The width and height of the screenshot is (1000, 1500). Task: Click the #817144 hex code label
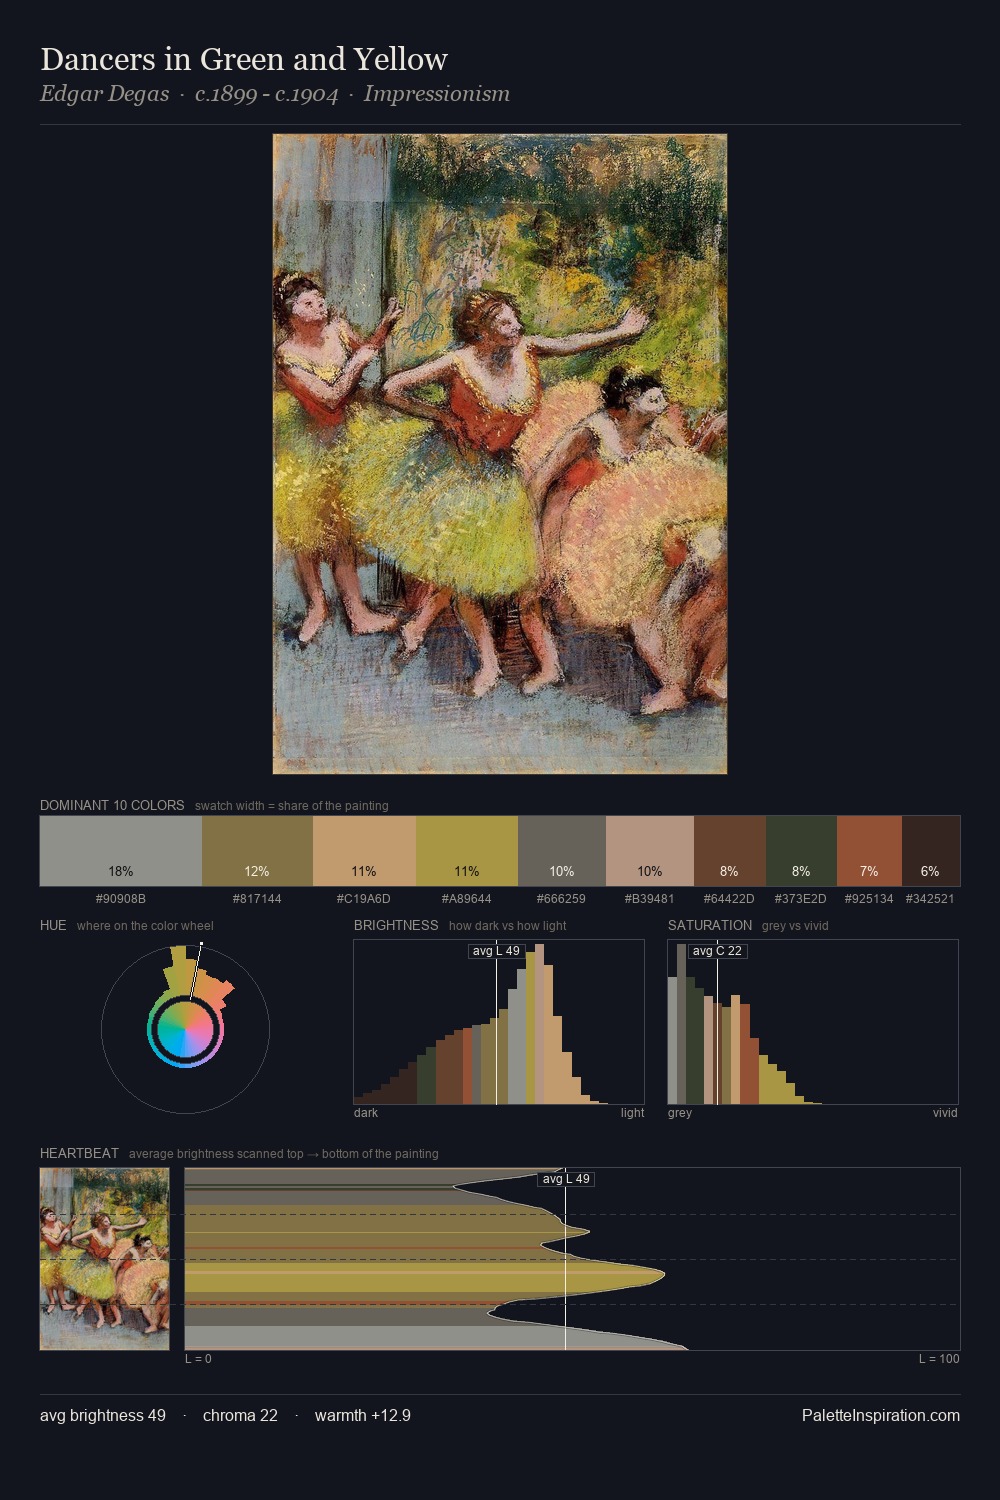(x=257, y=899)
